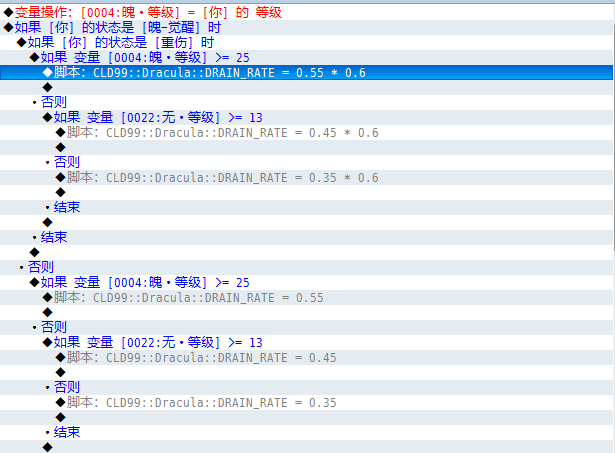This screenshot has height=453, width=615.
Task: Select script line DRAIN_RATE = 0.45 * 0.6
Action: pyautogui.click(x=306, y=133)
